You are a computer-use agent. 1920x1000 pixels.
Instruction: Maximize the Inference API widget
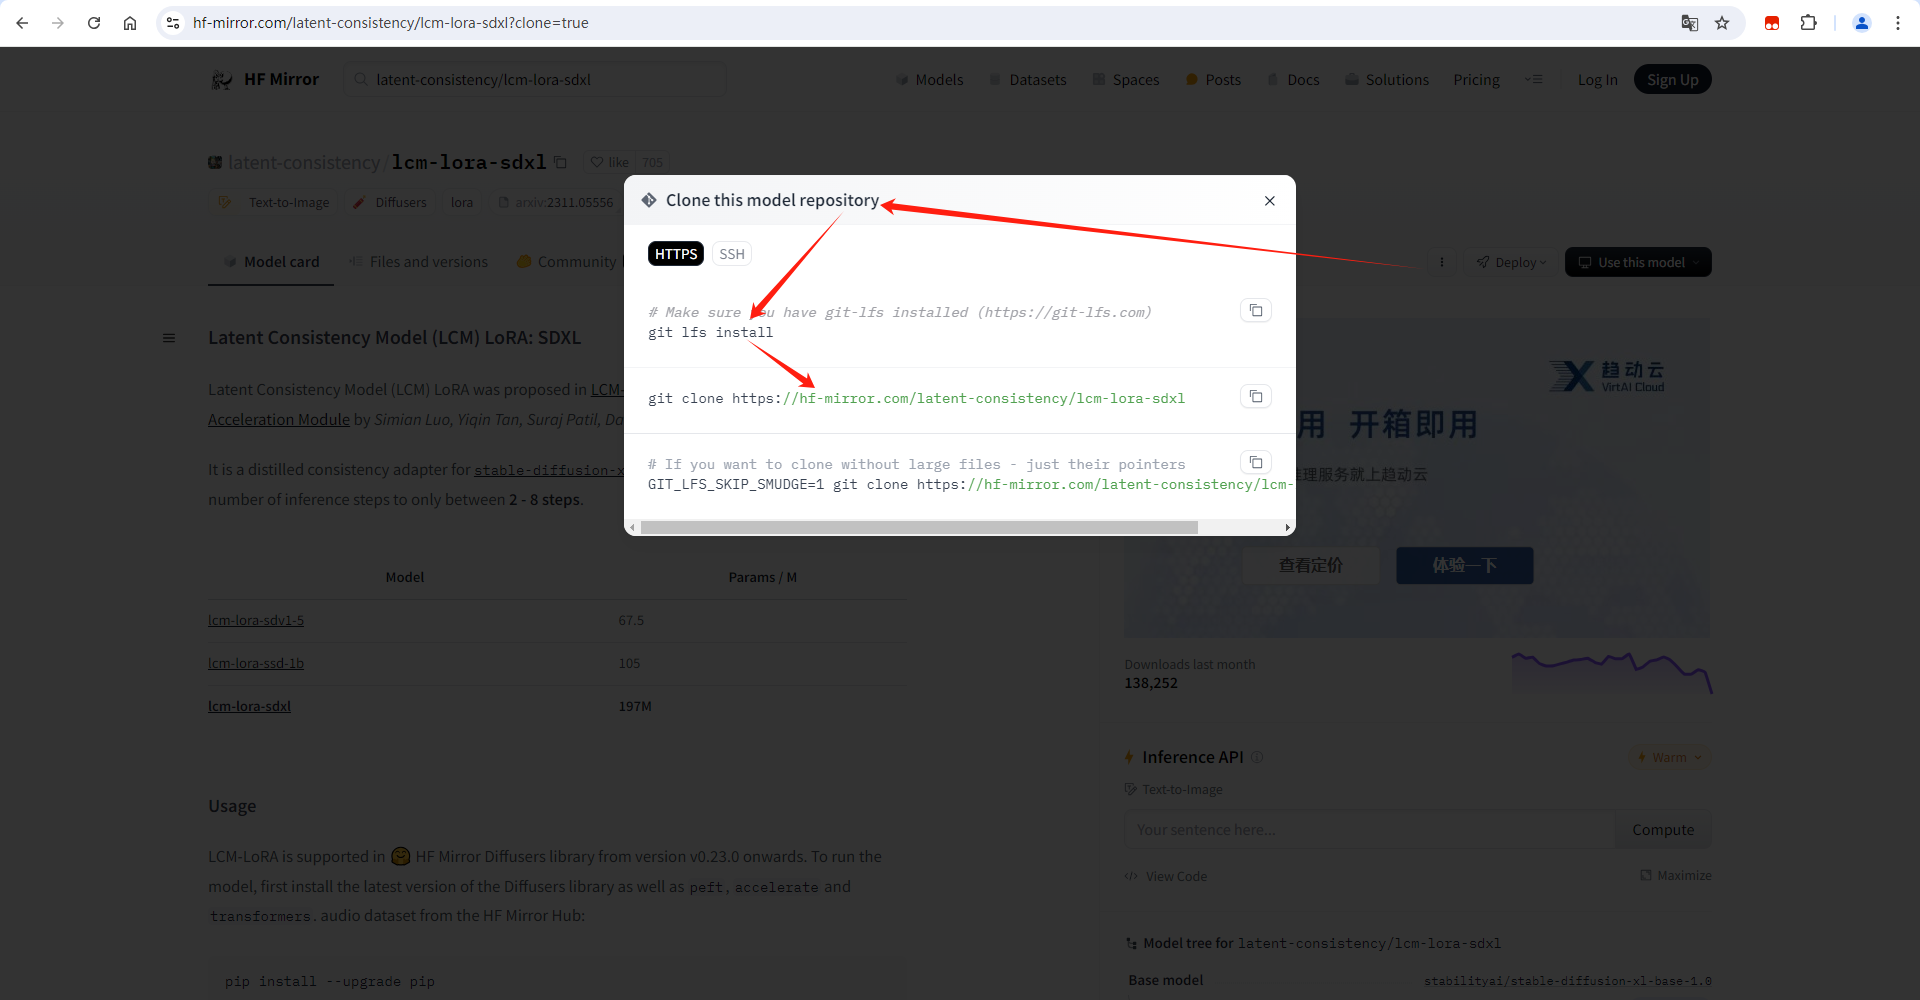point(1675,876)
